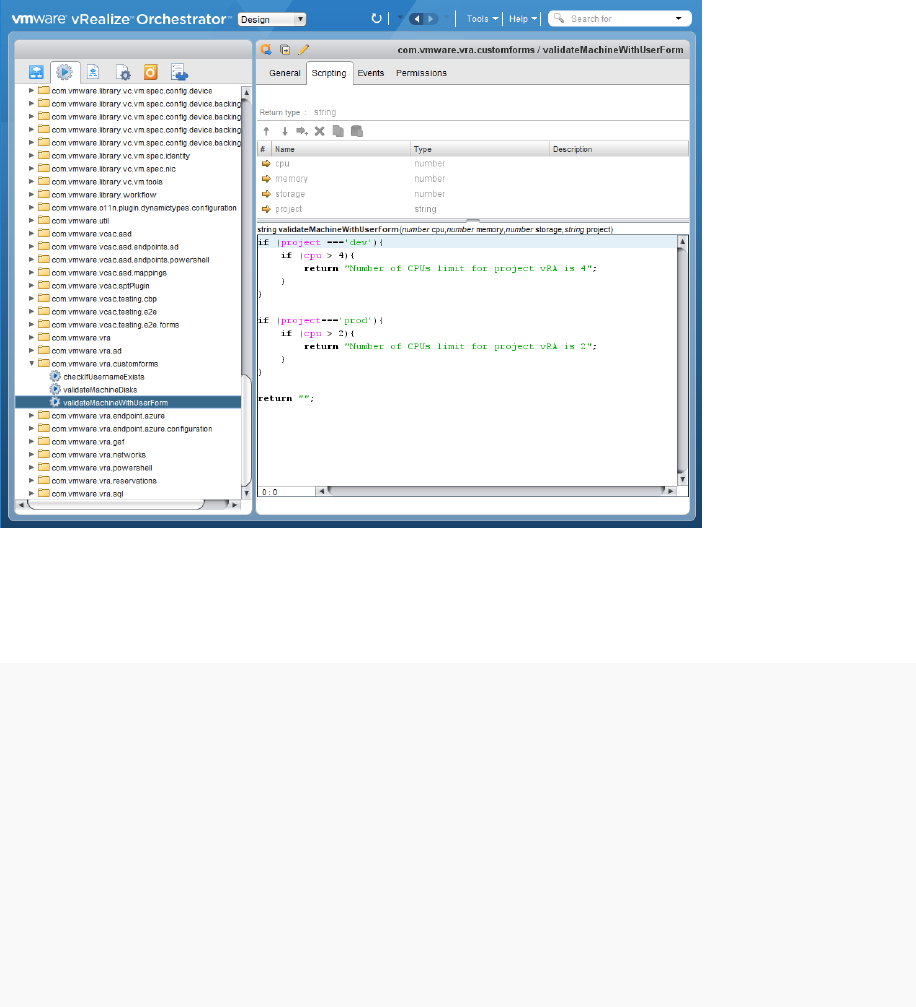
Task: Click into the Search for field
Action: pyautogui.click(x=620, y=19)
